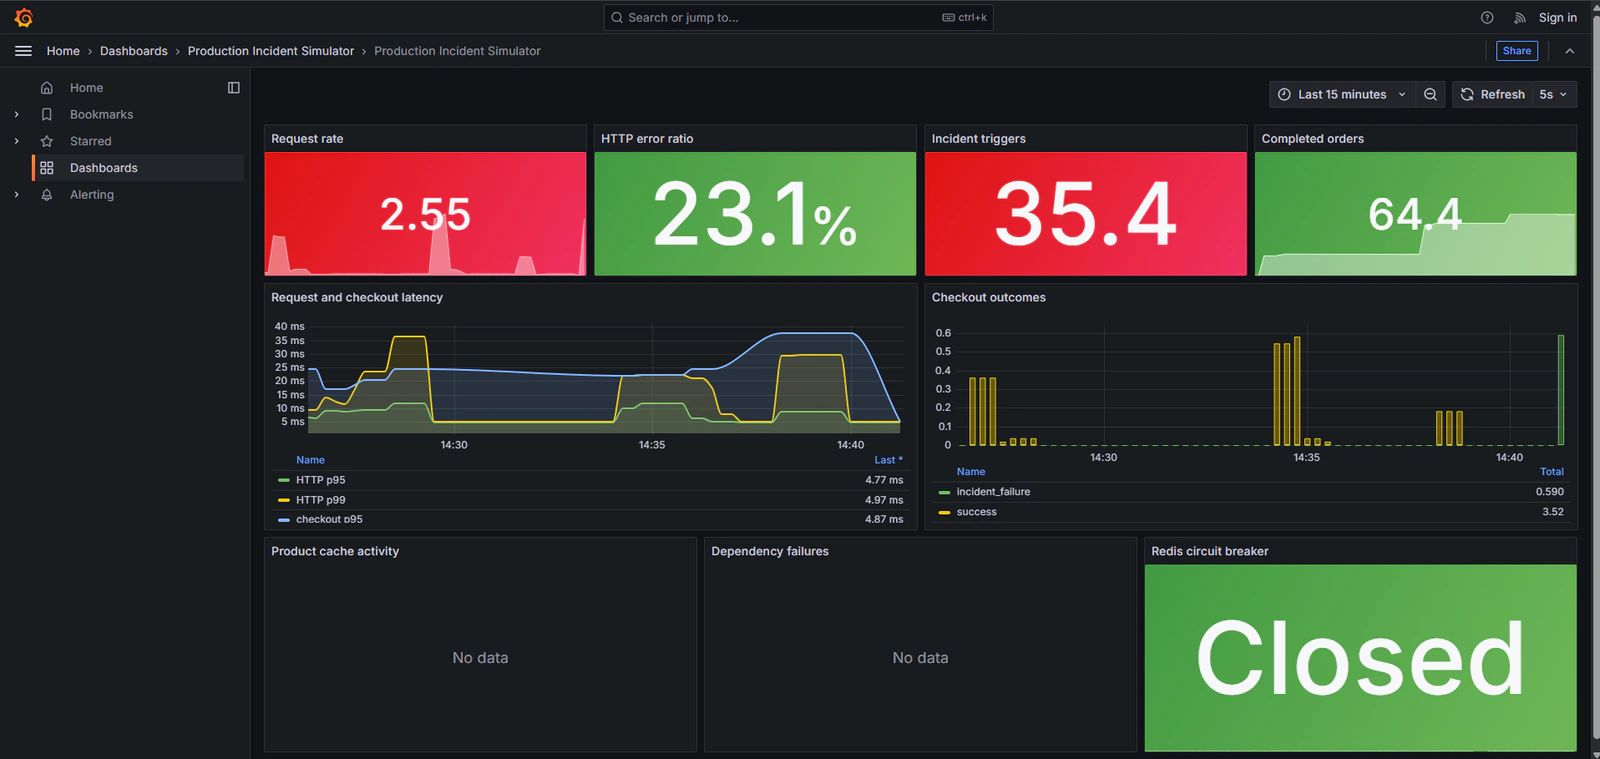Click the Grafana logo icon
The width and height of the screenshot is (1600, 759).
(x=24, y=18)
